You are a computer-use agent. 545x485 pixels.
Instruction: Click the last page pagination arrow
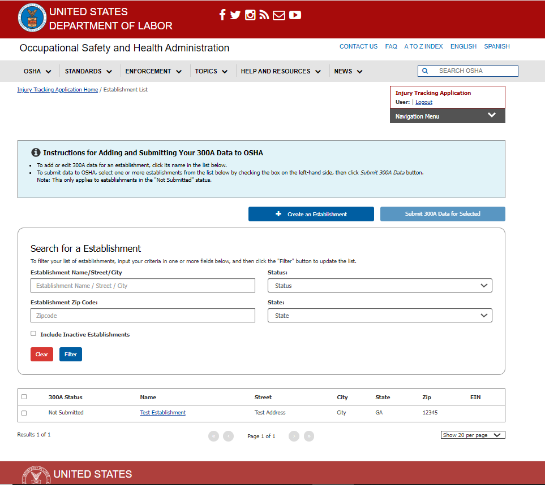309,436
